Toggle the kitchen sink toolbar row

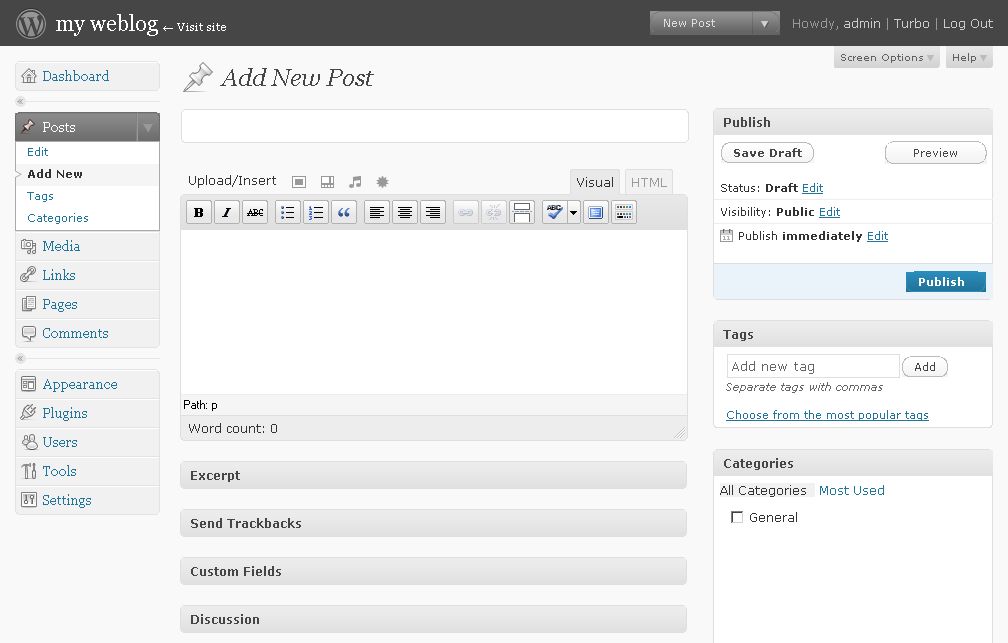[x=624, y=212]
